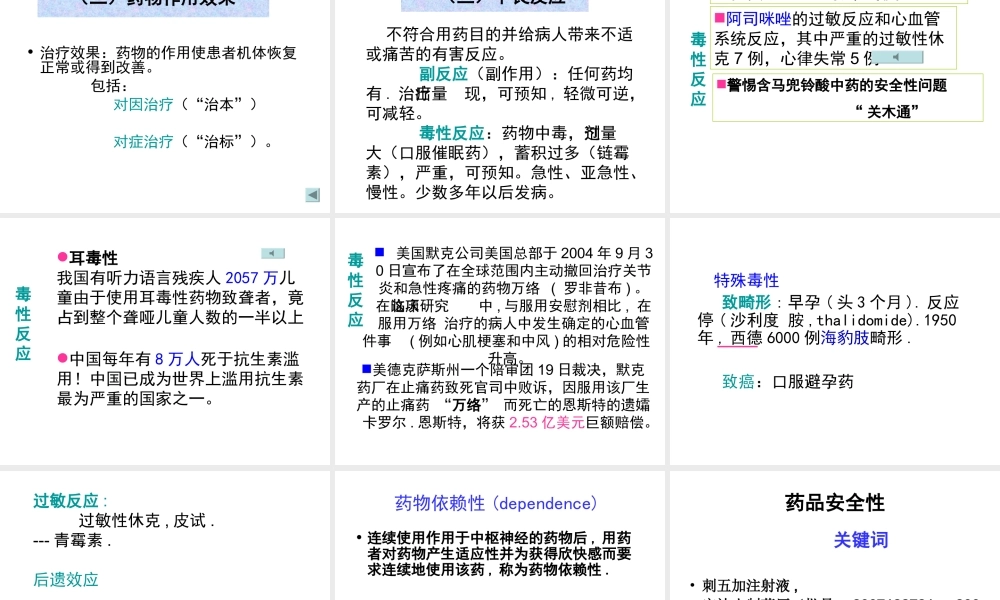Screen dimensions: 1000x600
Task: Click the 关键词 blue heading
Action: click(860, 540)
